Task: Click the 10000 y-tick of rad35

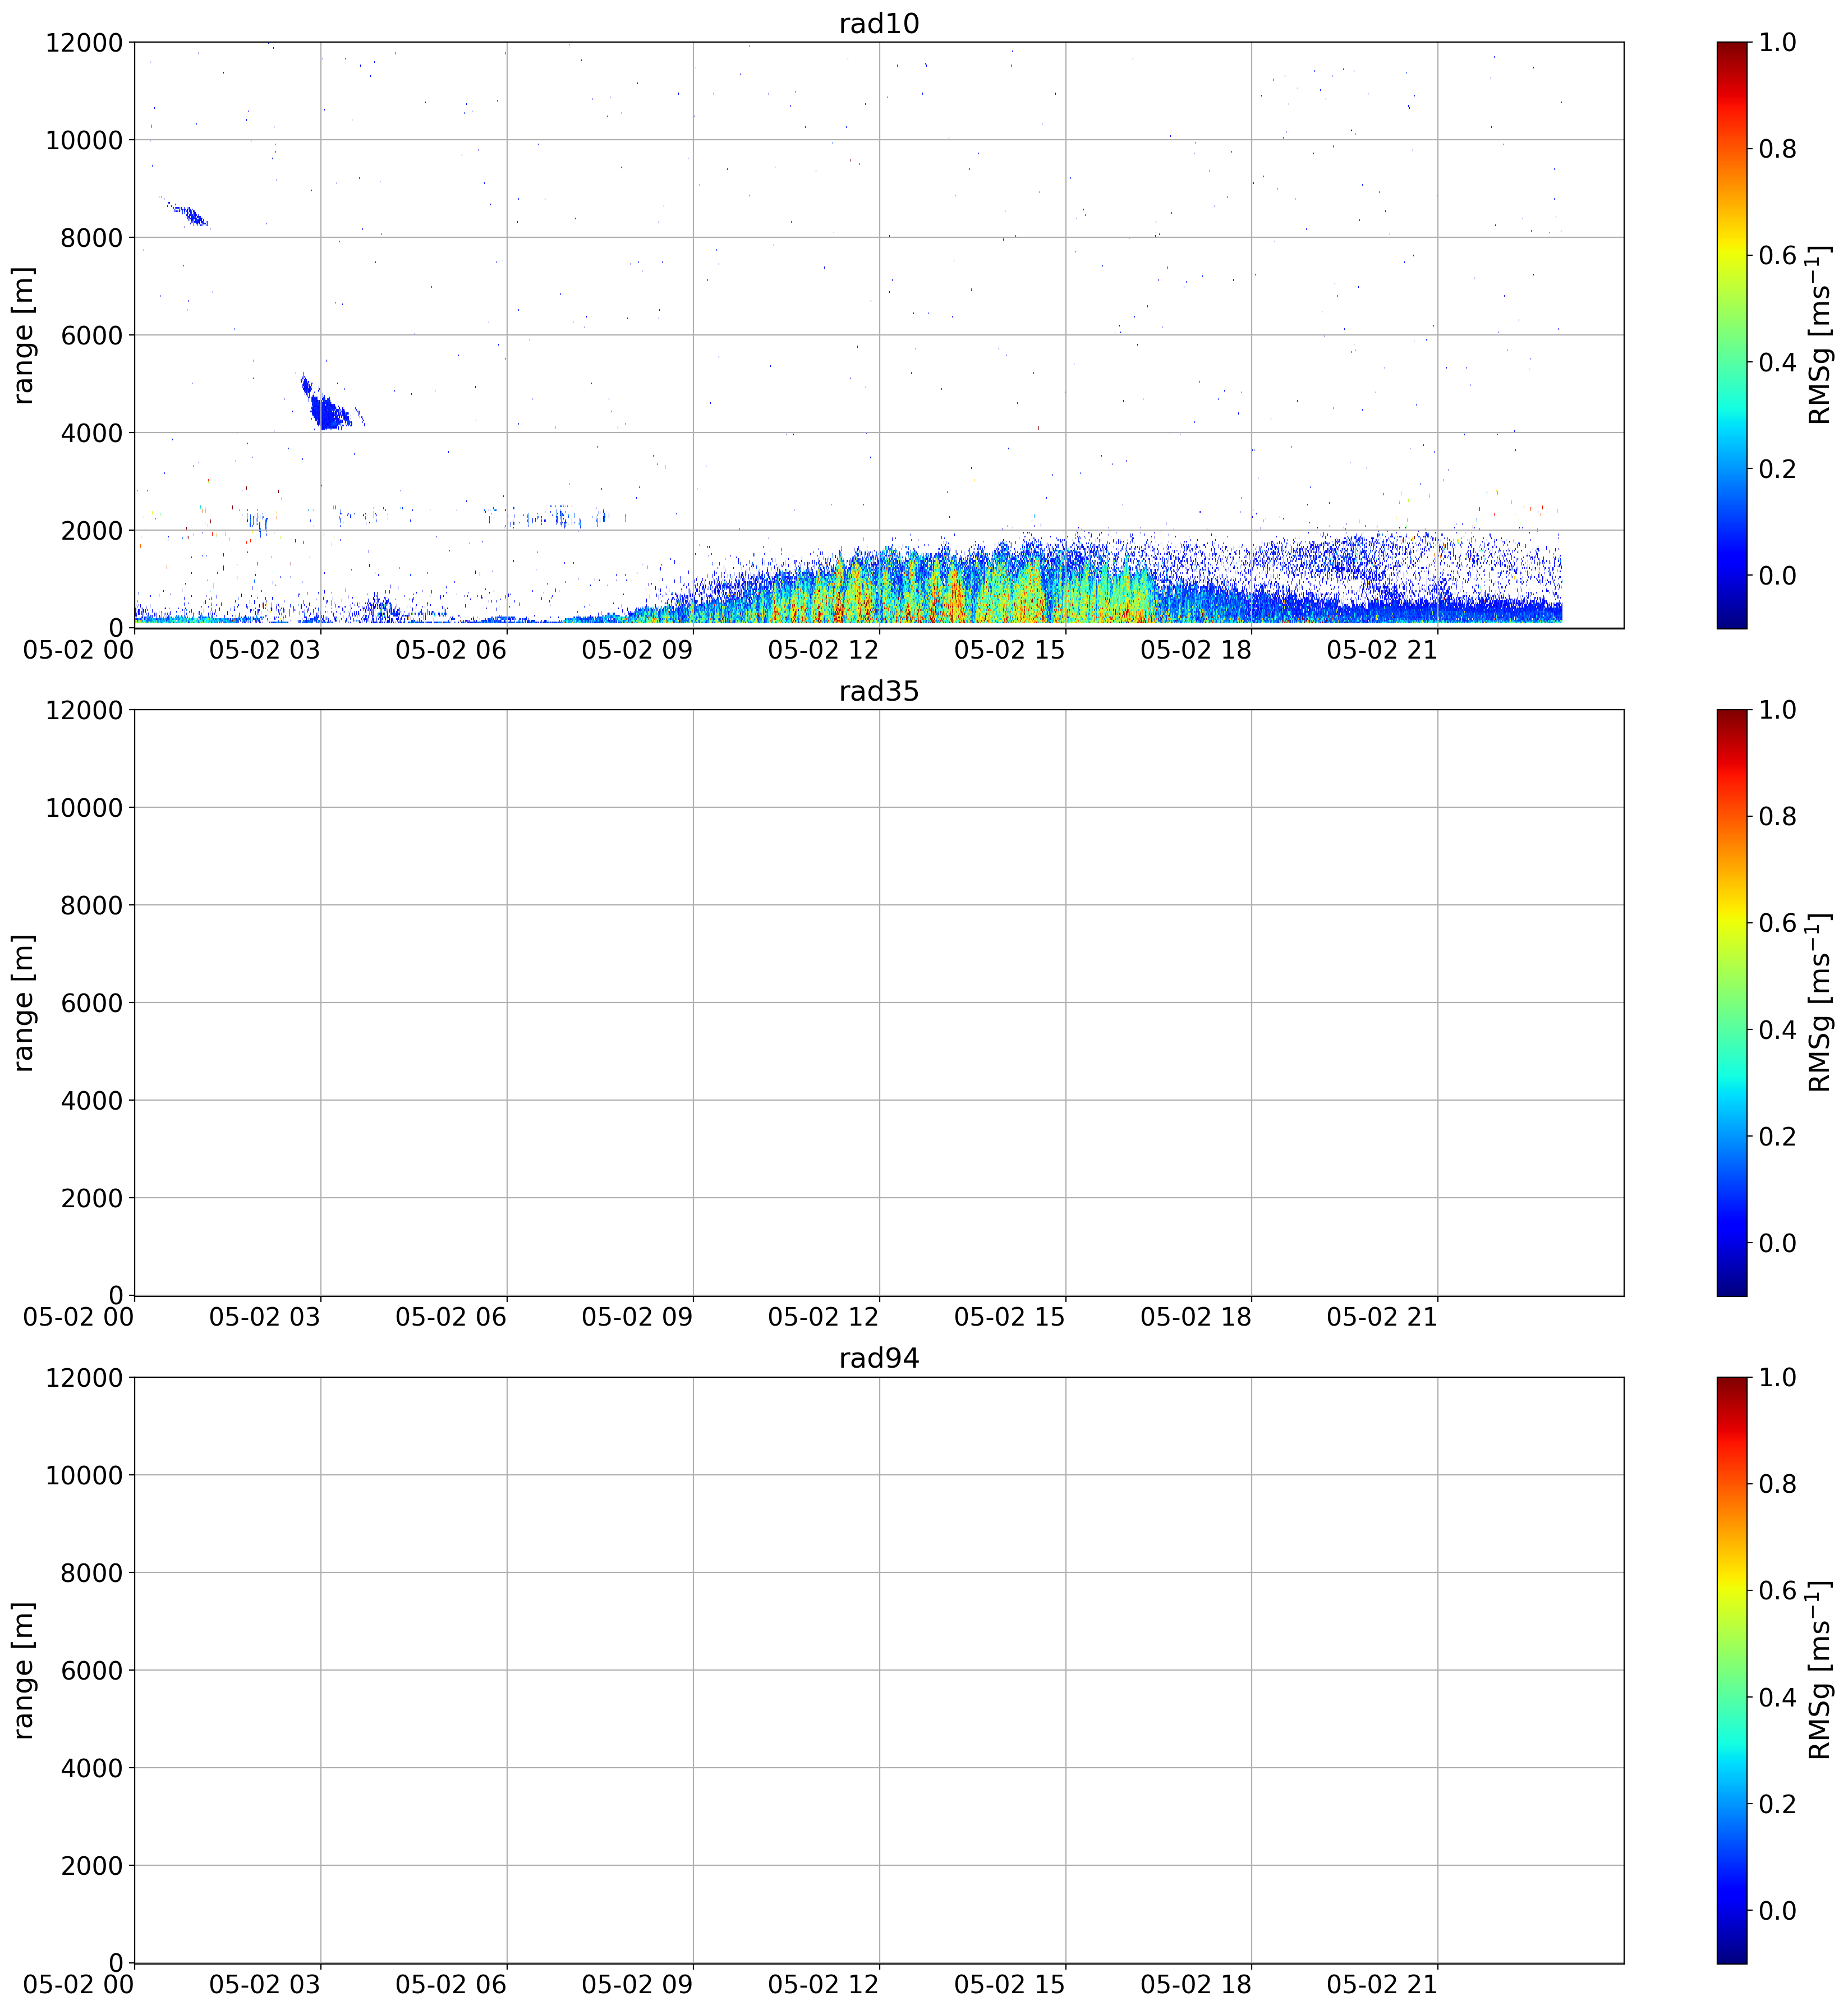Action: pyautogui.click(x=84, y=808)
